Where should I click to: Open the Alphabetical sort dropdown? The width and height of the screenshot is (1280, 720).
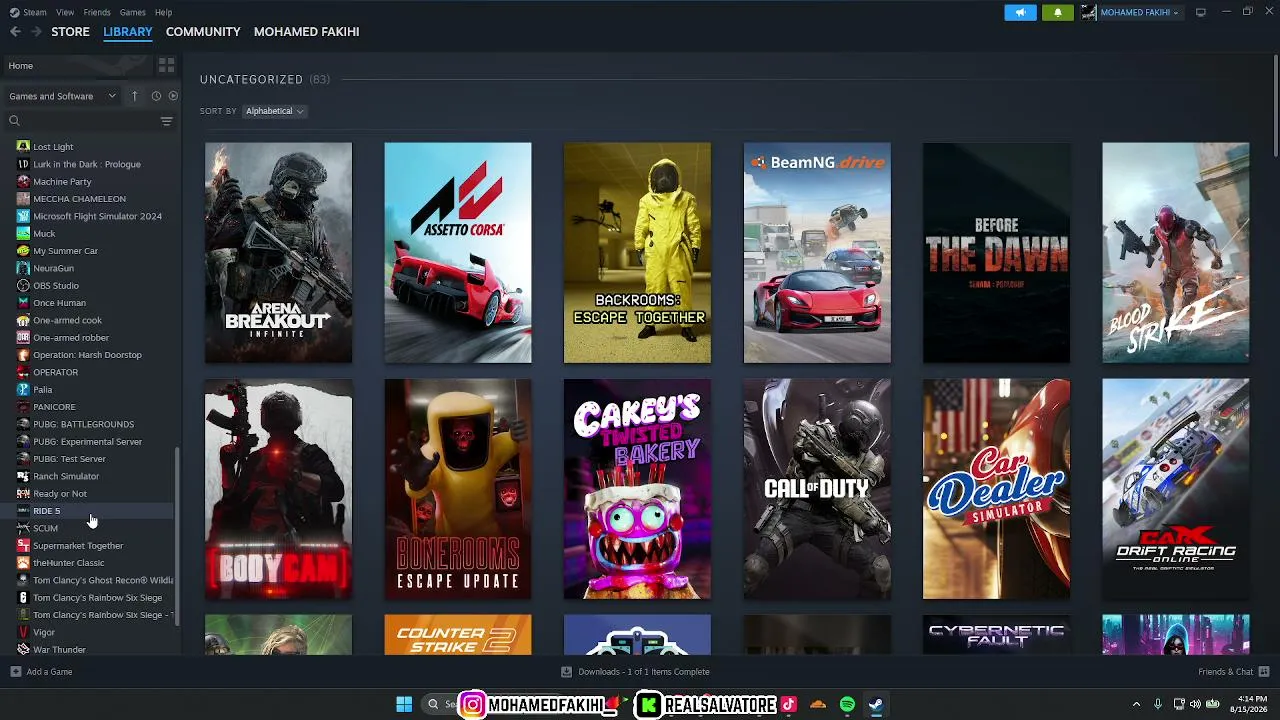tap(275, 111)
